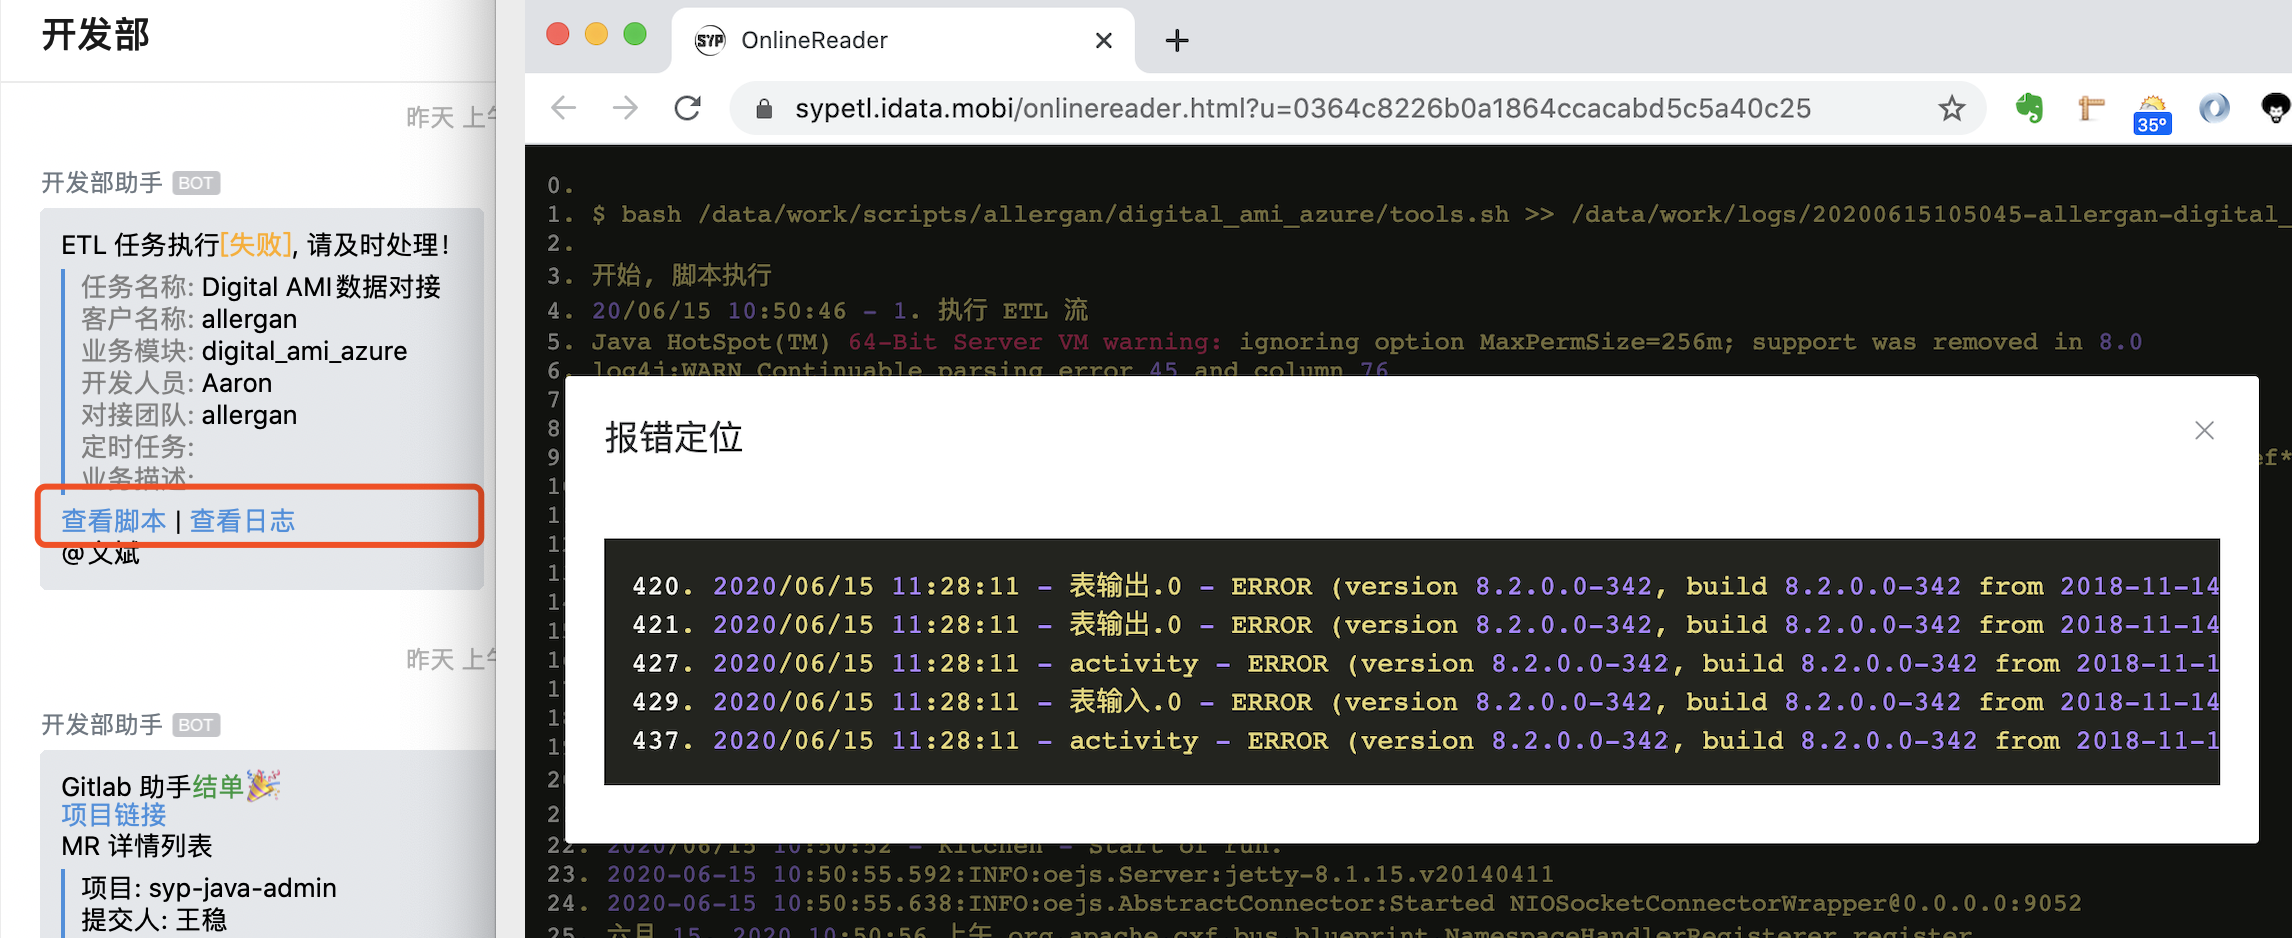Viewport: 2292px width, 938px height.
Task: Click the browser forward arrow
Action: 625,108
